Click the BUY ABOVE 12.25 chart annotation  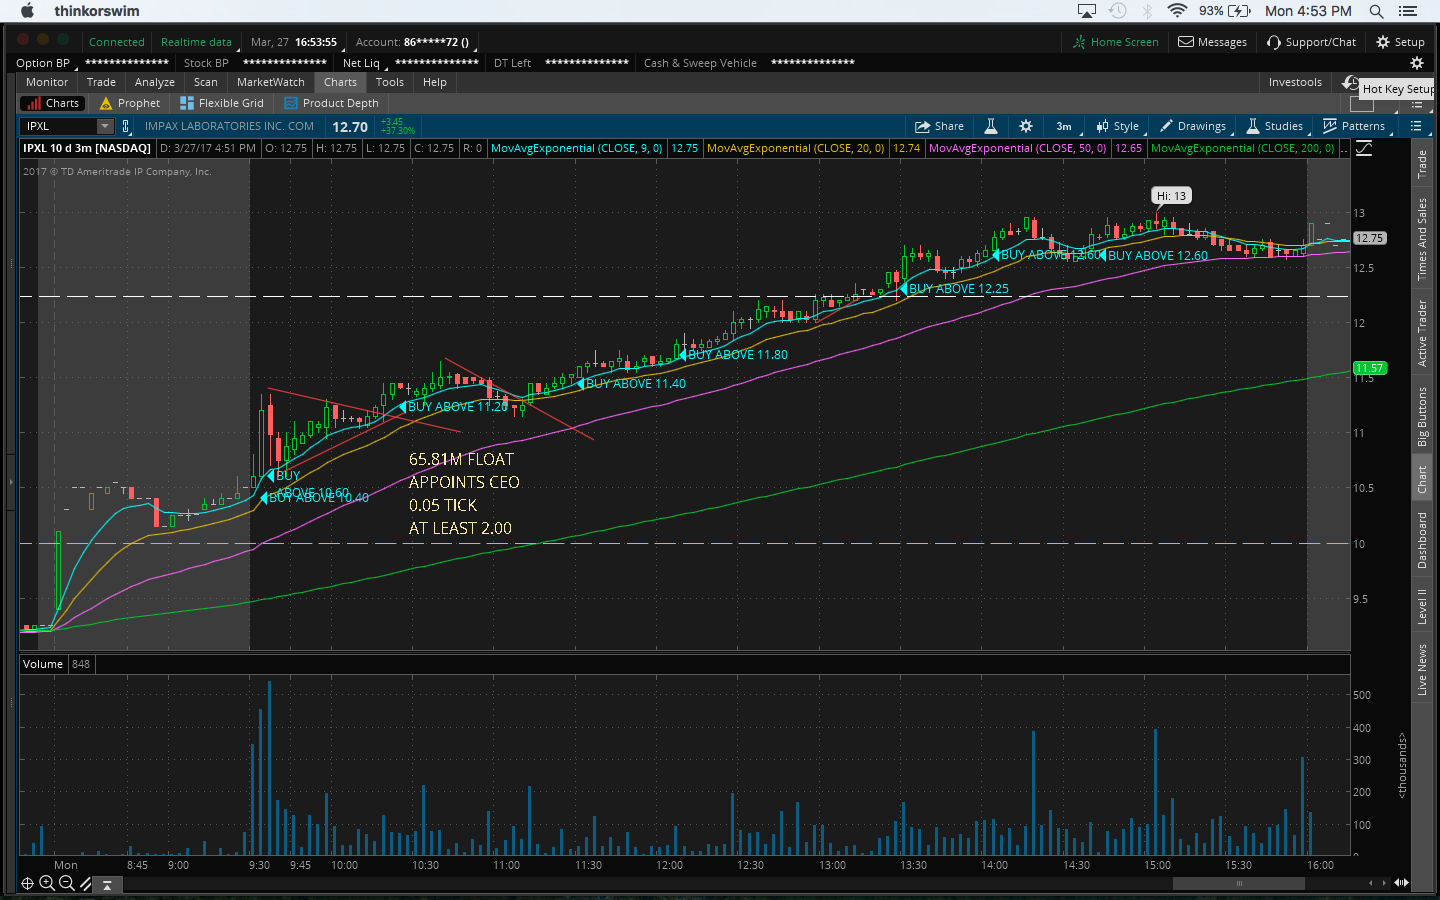coord(955,289)
